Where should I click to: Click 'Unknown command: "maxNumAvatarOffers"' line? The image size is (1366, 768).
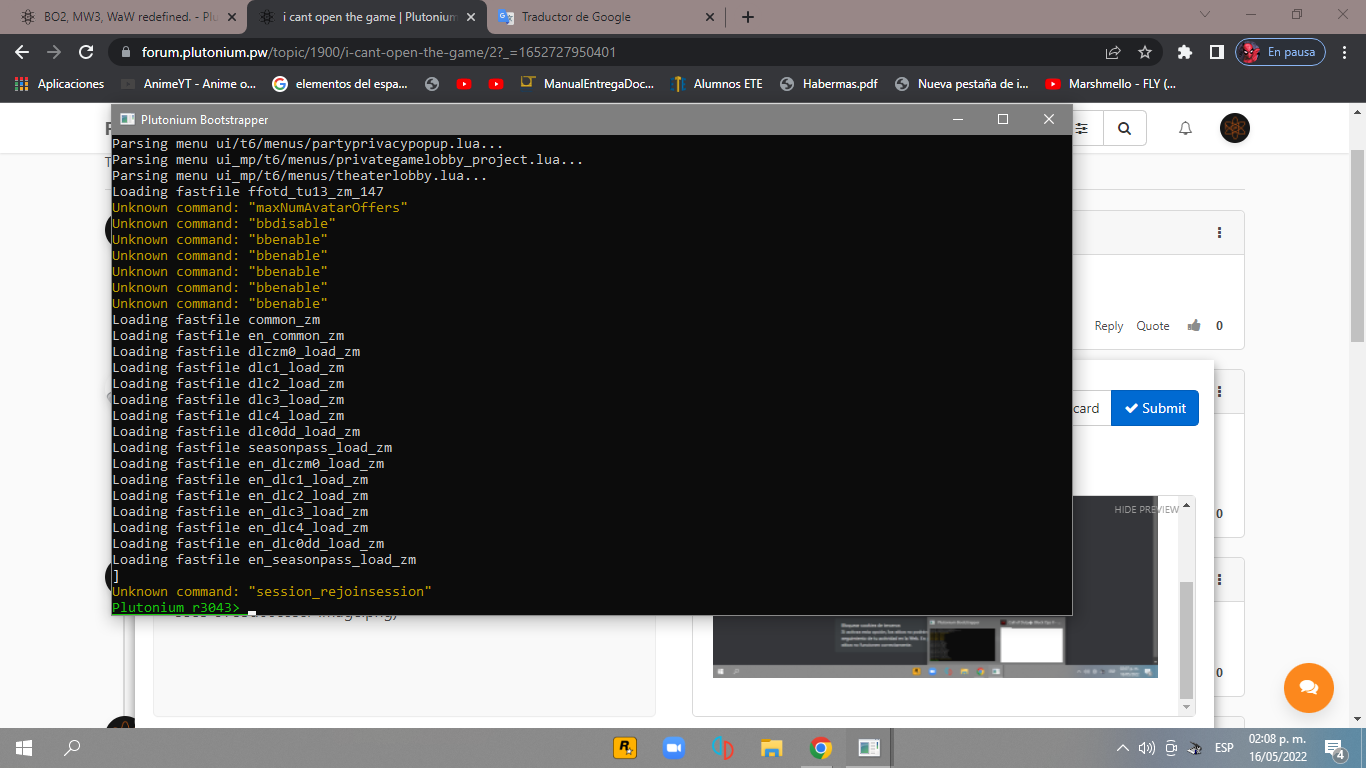[260, 208]
